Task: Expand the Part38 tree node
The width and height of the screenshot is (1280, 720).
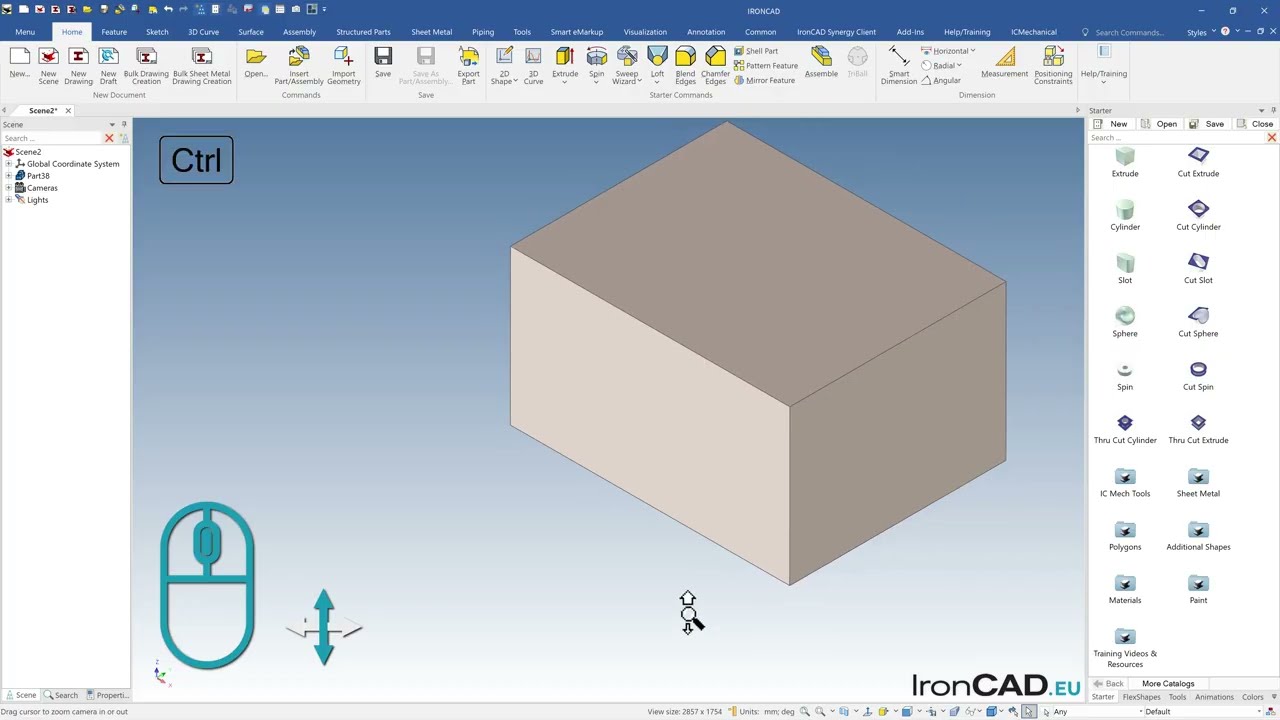Action: click(9, 176)
